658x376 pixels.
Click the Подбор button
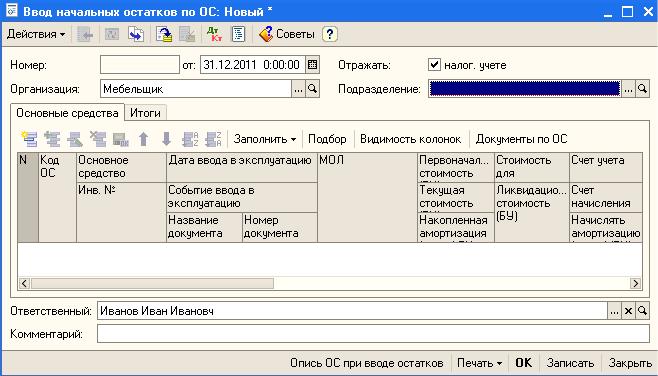[x=327, y=139]
